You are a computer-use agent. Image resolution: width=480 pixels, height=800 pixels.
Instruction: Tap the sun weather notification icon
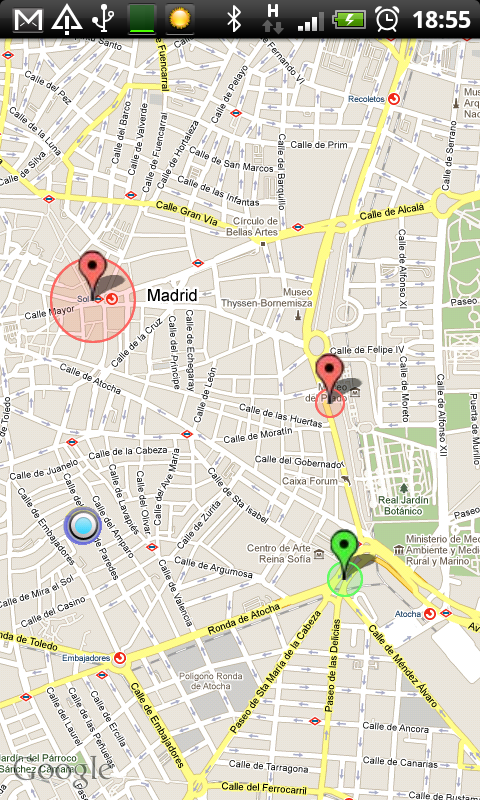[180, 19]
